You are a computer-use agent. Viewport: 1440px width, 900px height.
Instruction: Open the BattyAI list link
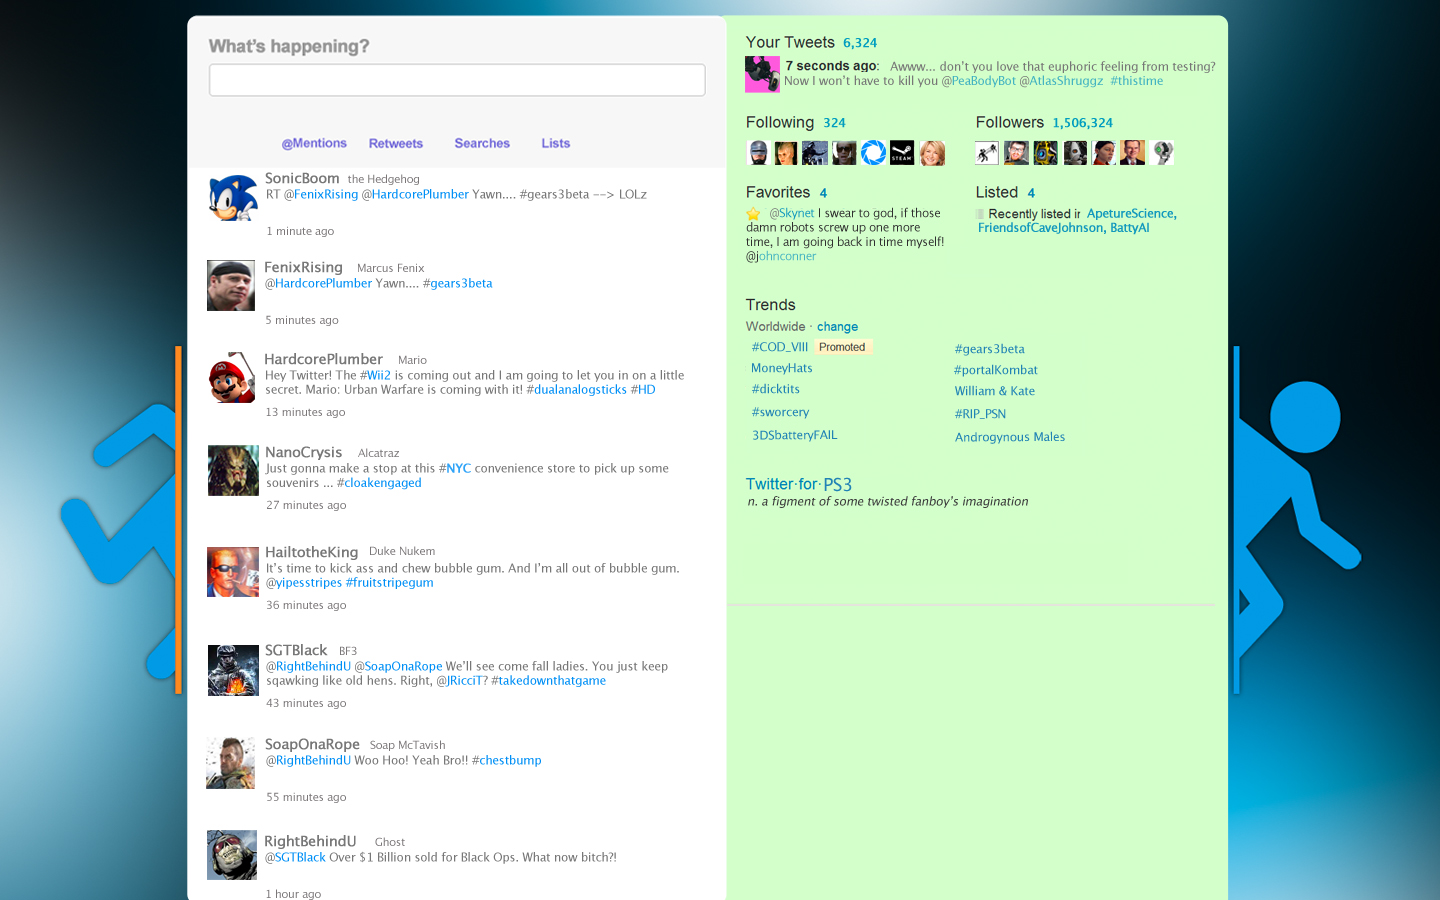[x=1130, y=228]
